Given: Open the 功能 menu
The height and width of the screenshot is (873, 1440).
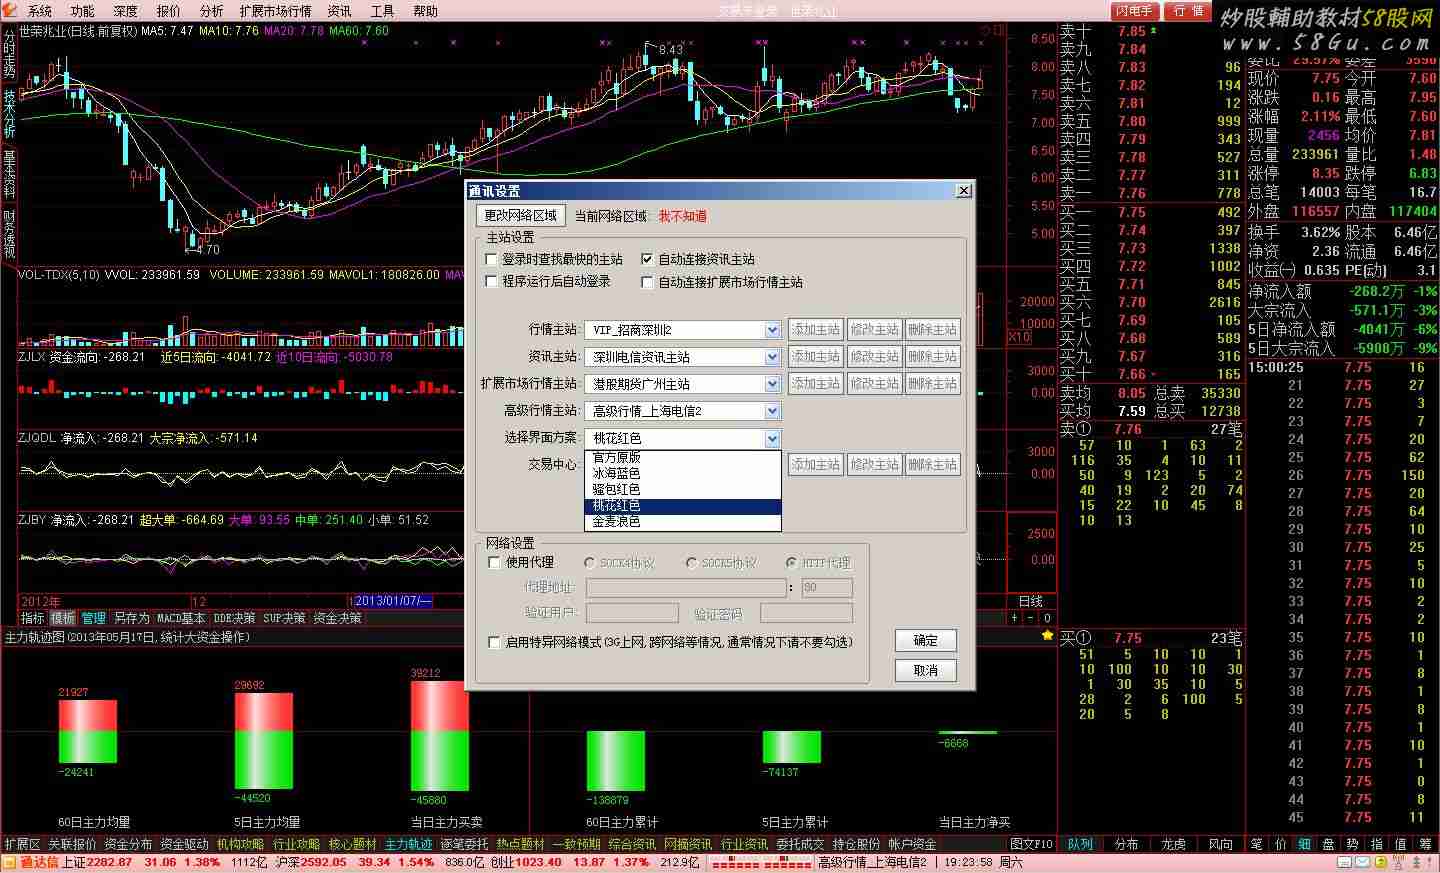Looking at the screenshot, I should pyautogui.click(x=83, y=11).
